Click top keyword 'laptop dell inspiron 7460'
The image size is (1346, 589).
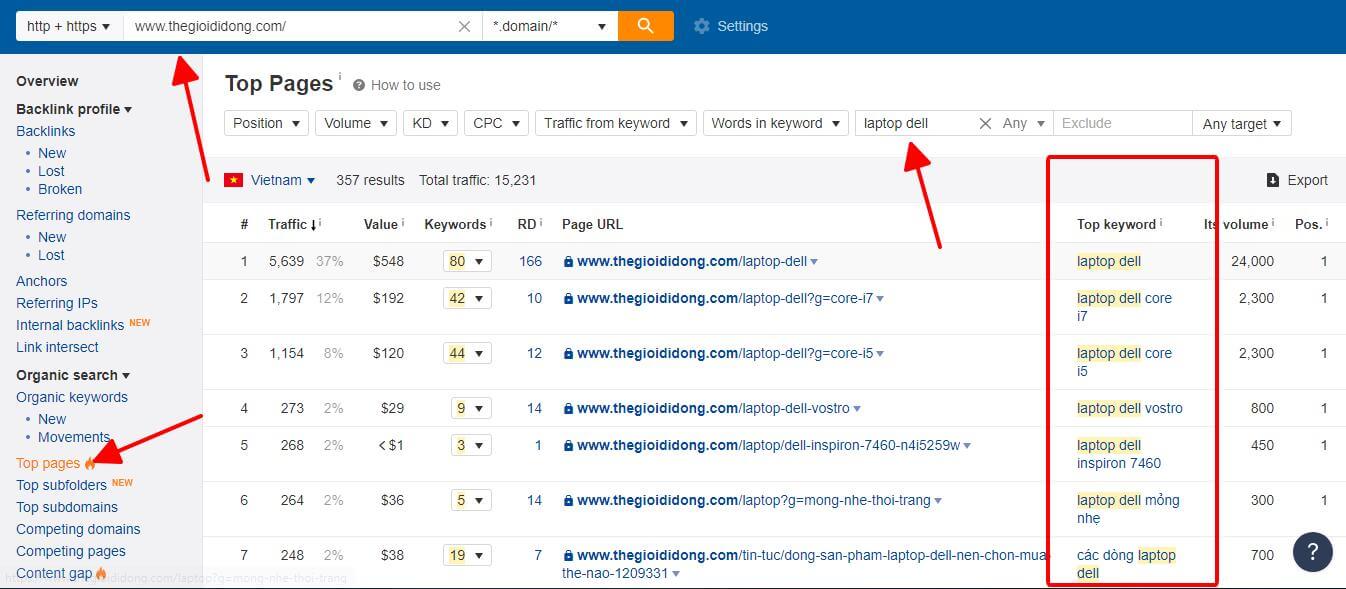(x=1119, y=454)
